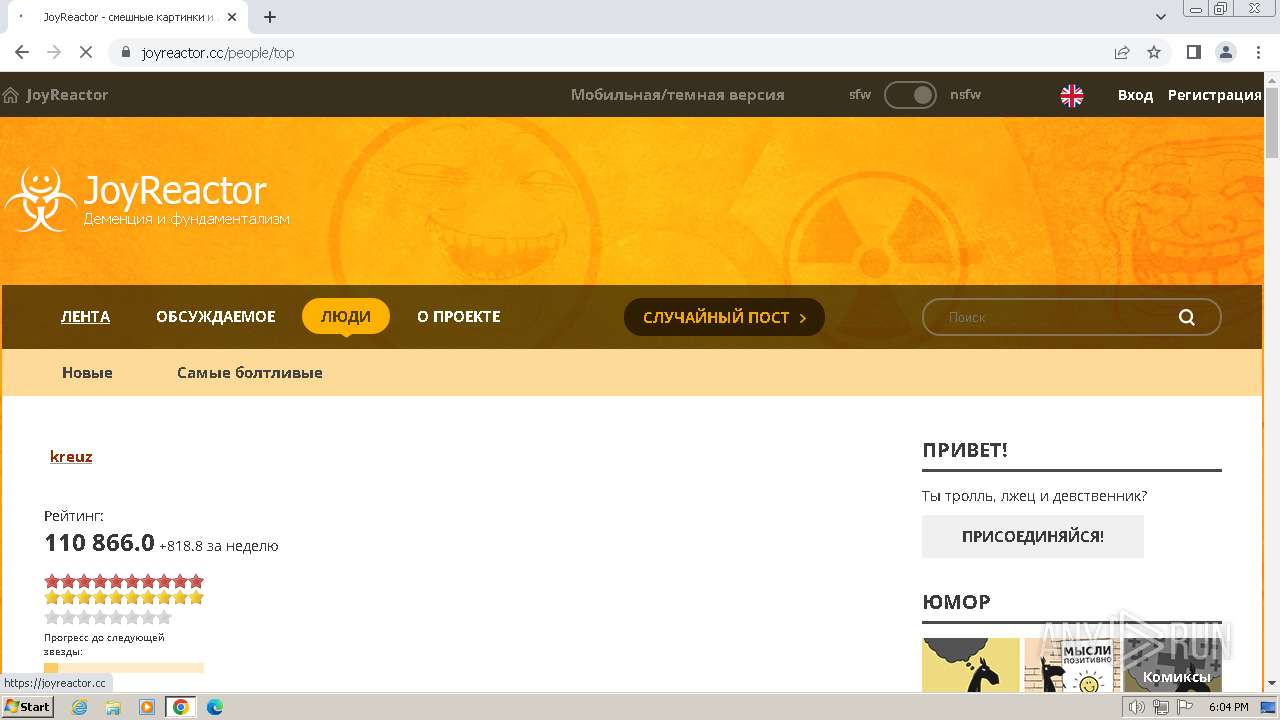
Task: Open media player from taskbar
Action: coord(147,707)
